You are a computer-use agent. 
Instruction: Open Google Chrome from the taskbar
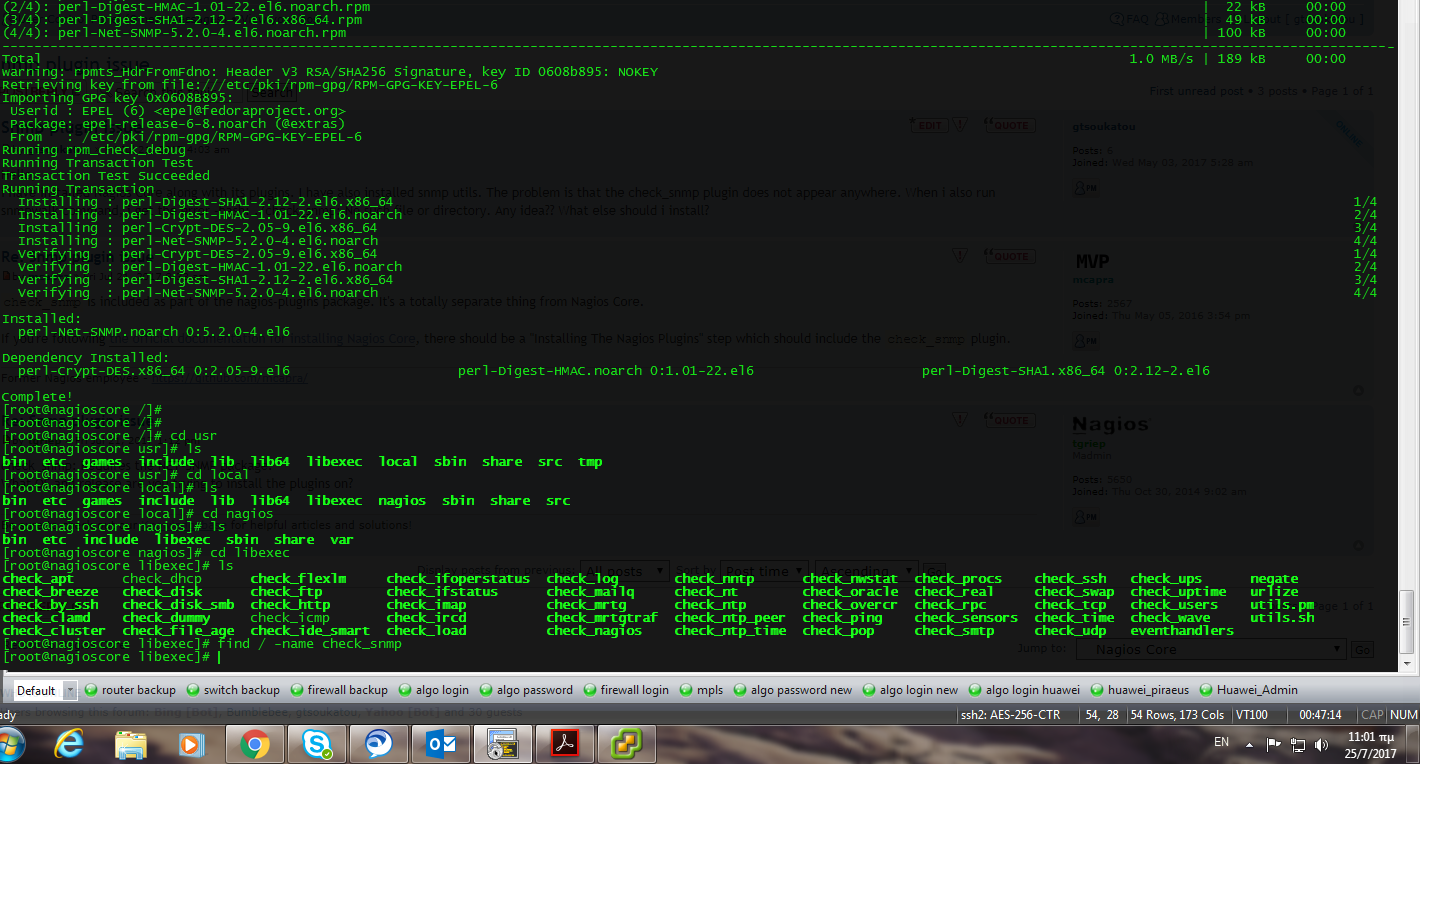[254, 744]
